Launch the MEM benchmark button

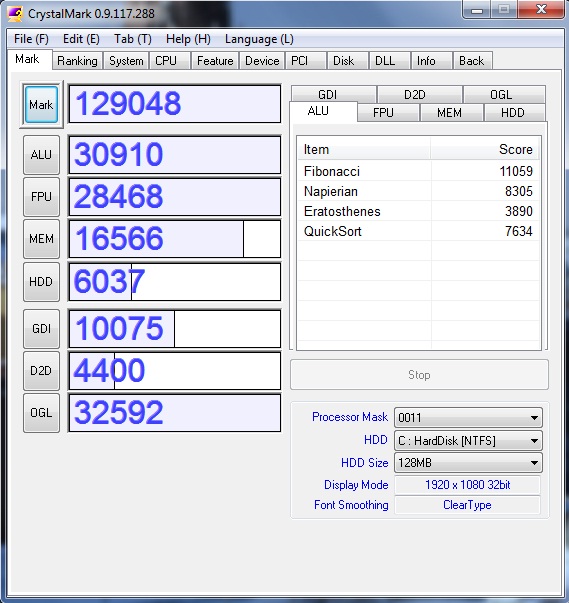(x=41, y=239)
